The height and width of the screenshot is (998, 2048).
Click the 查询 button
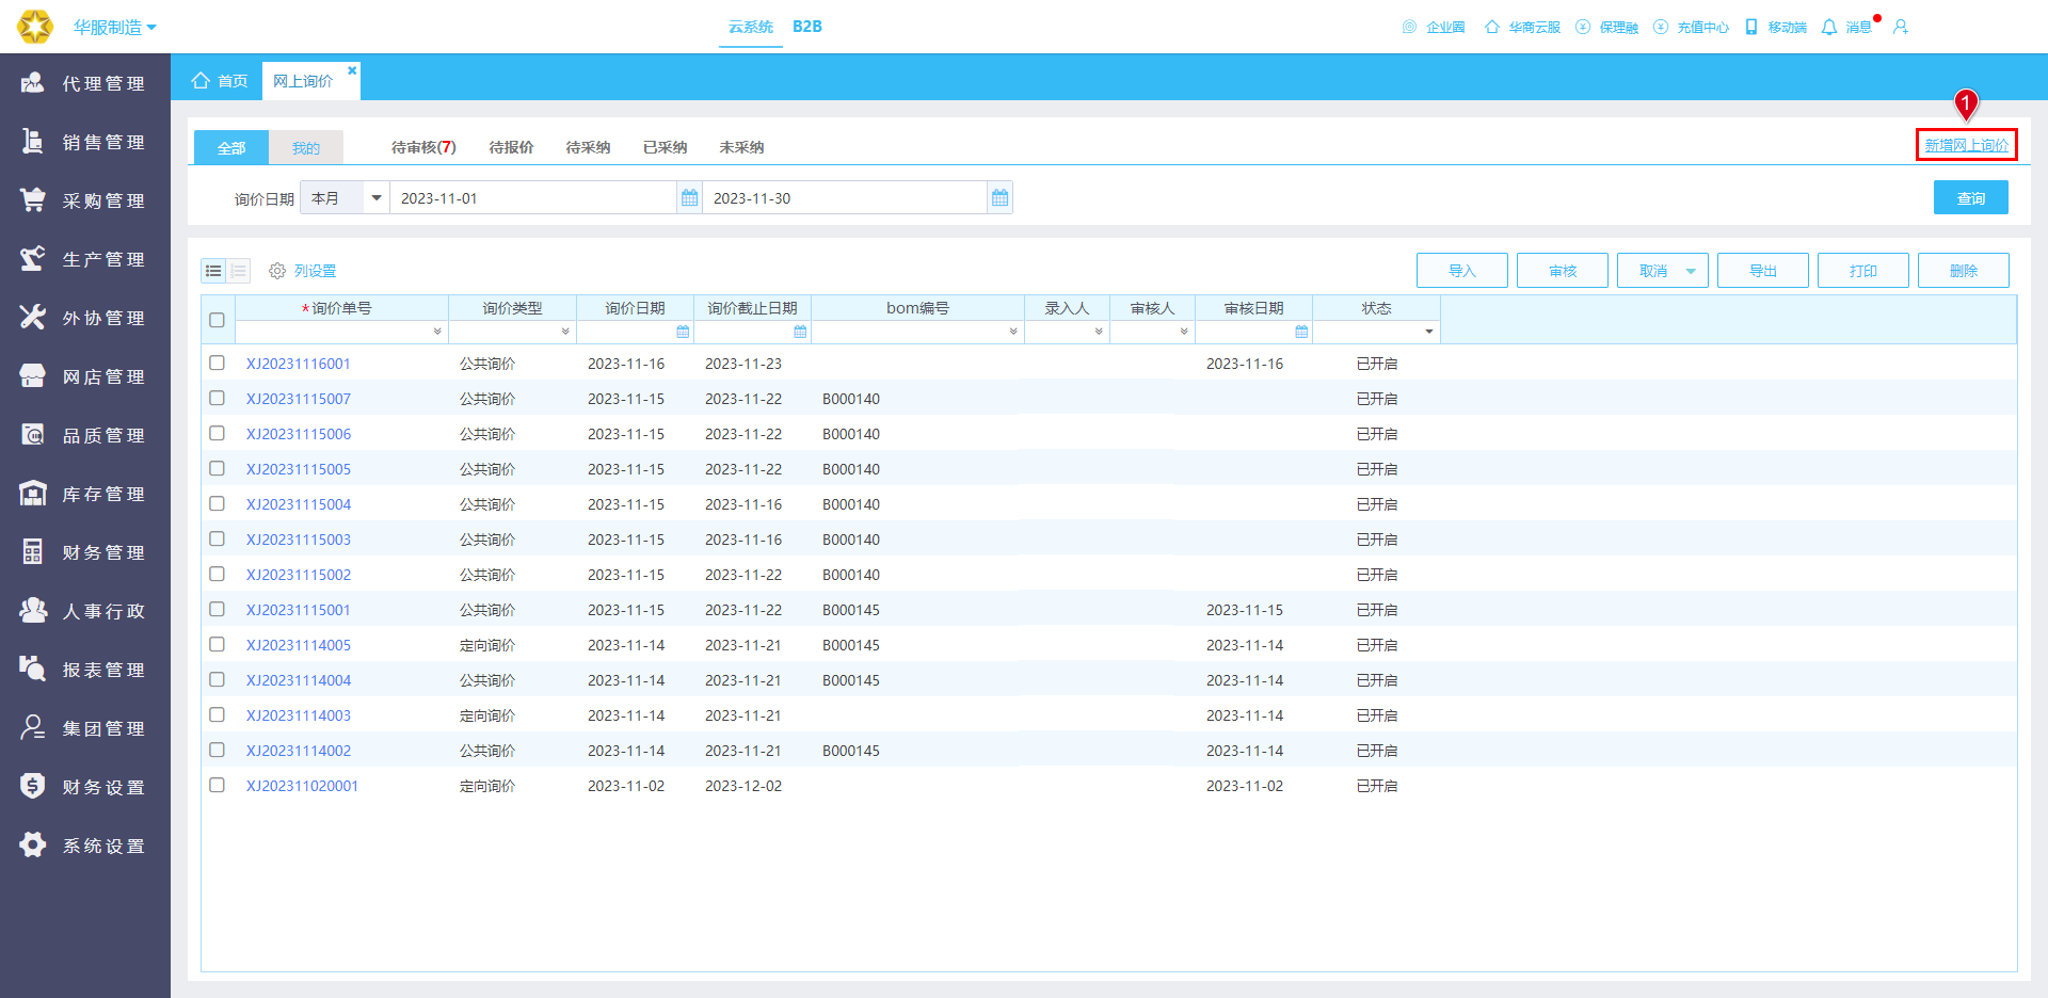(x=1970, y=198)
